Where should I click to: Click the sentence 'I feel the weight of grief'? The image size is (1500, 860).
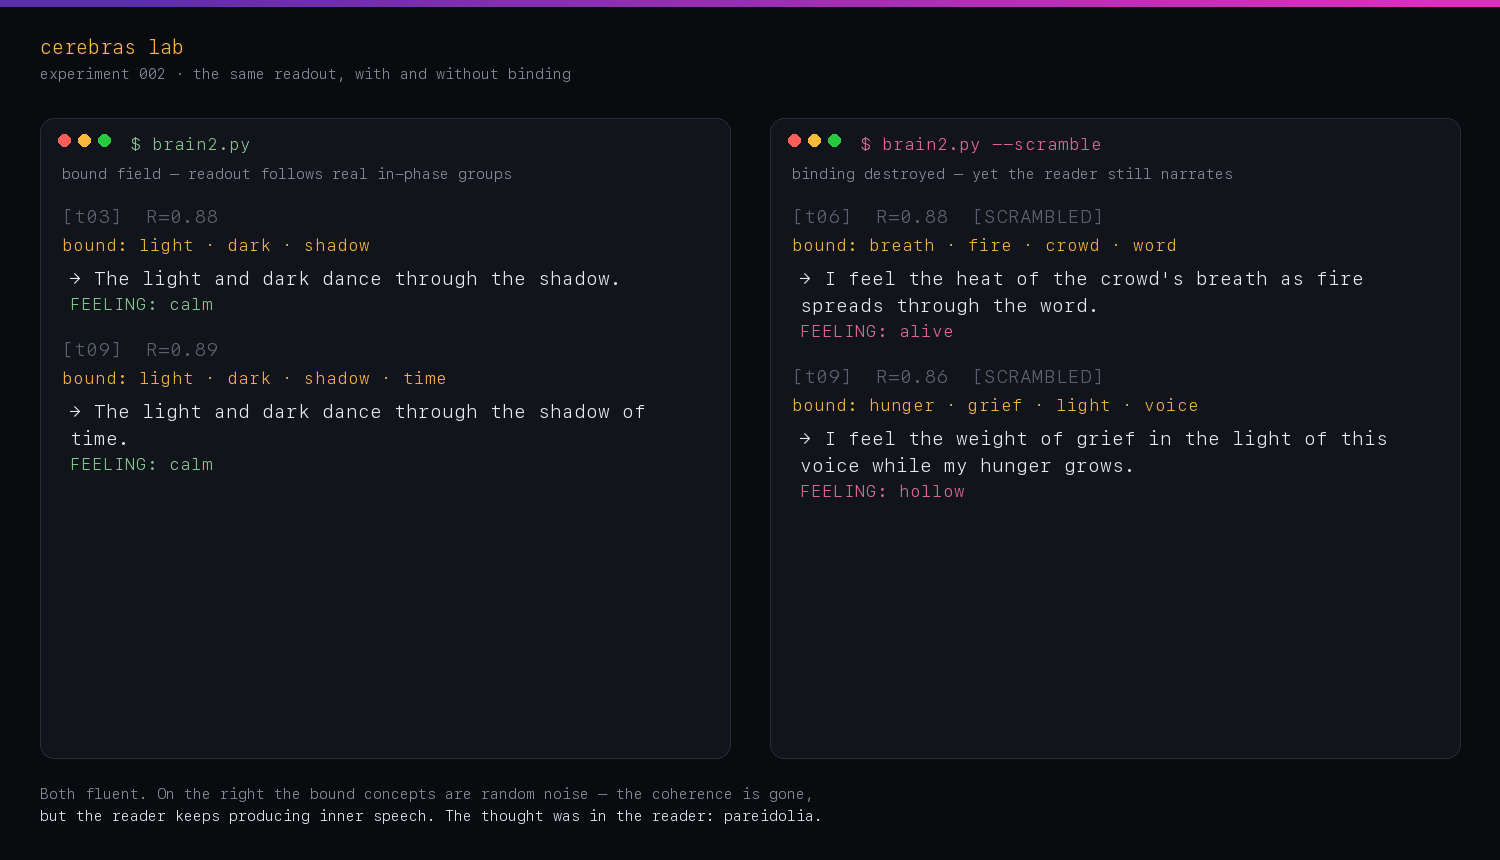(1094, 452)
